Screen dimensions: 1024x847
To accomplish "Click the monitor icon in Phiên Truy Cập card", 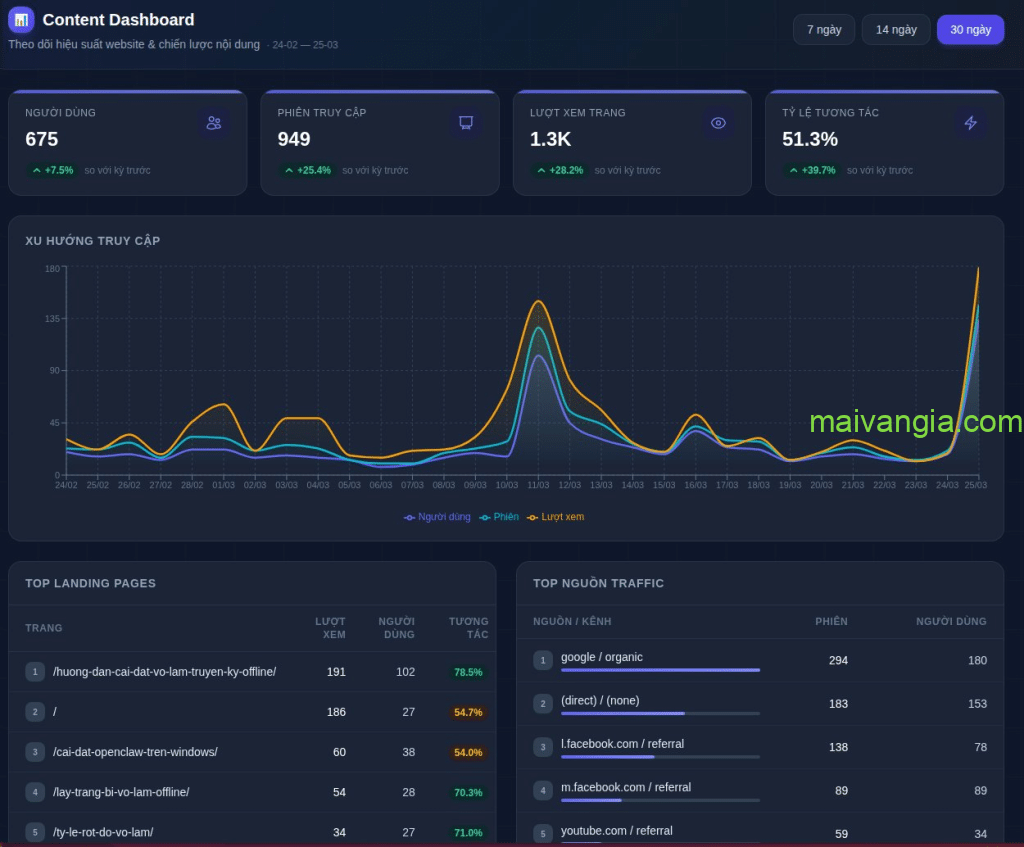I will (x=465, y=123).
